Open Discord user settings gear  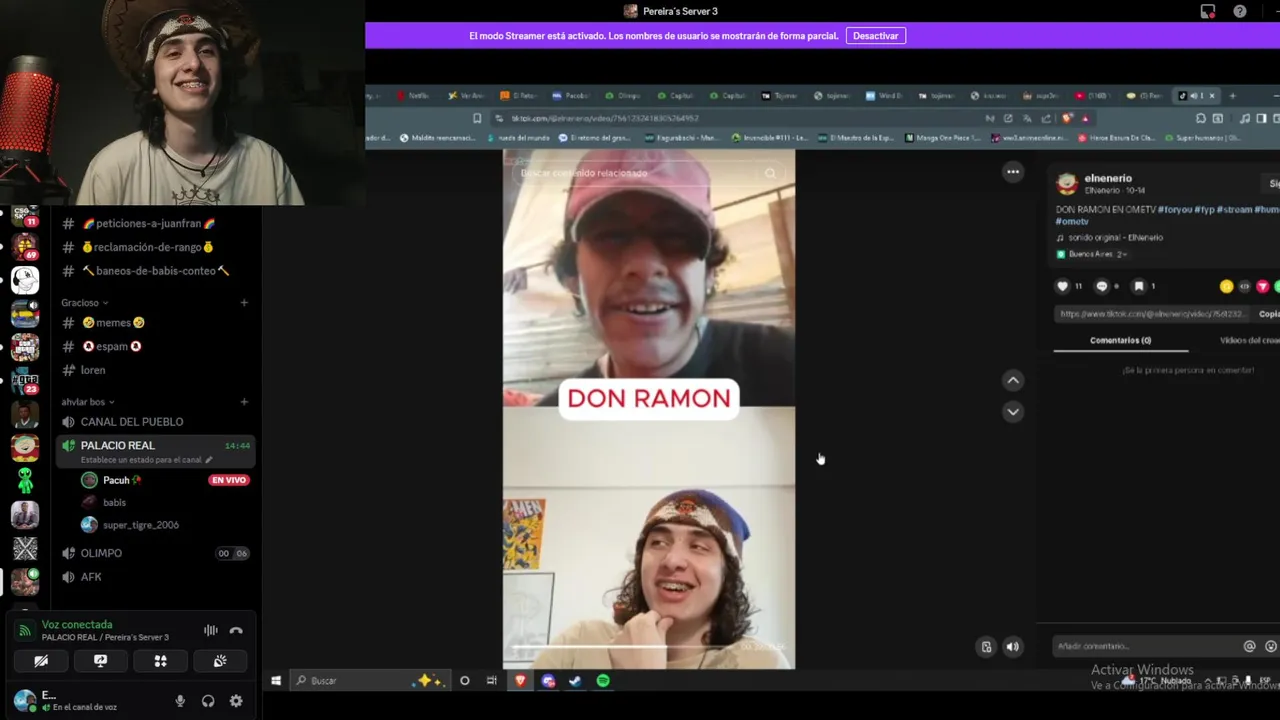pyautogui.click(x=236, y=701)
